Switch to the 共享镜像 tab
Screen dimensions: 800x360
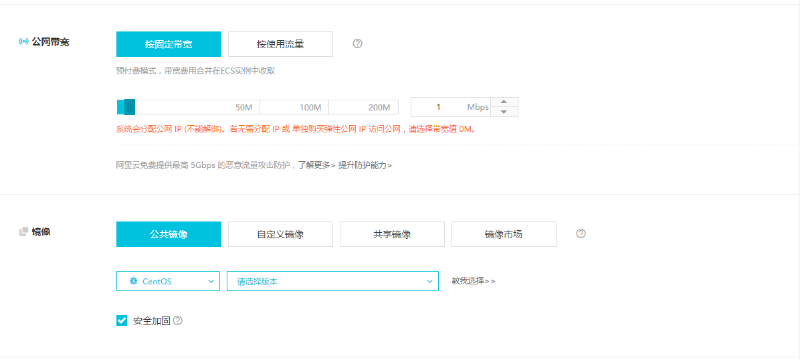(x=392, y=234)
